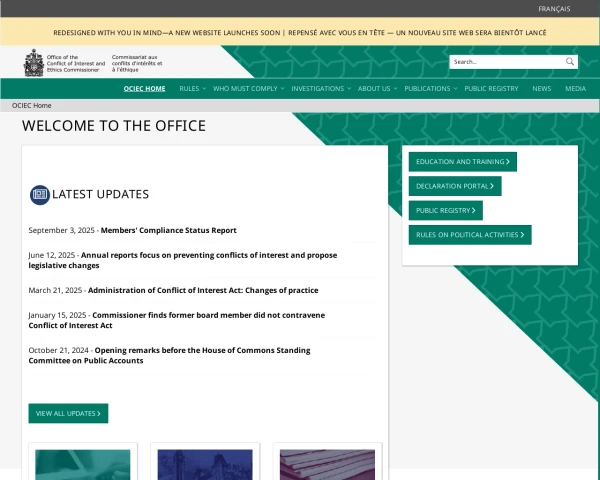
Task: Open the blue Parliament building thumbnail card
Action: [205, 464]
